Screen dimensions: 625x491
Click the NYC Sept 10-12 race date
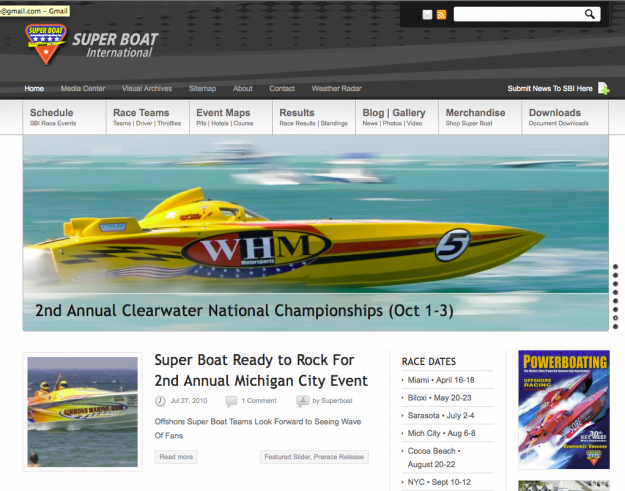tap(439, 482)
